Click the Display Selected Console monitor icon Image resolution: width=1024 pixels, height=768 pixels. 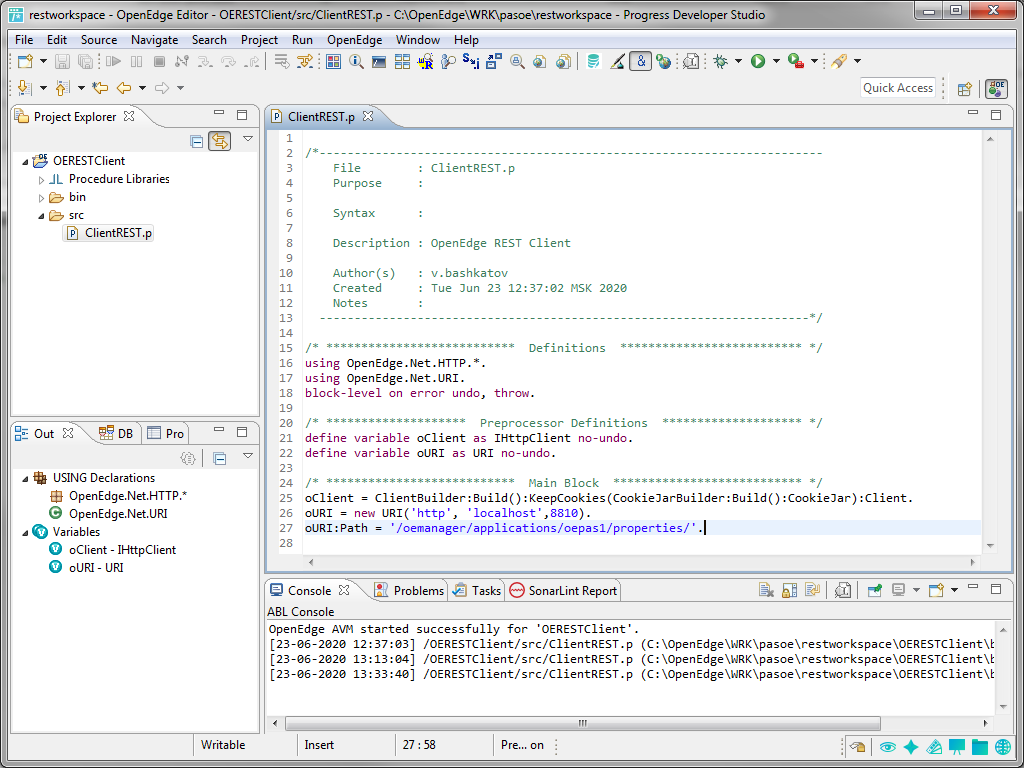[x=899, y=590]
